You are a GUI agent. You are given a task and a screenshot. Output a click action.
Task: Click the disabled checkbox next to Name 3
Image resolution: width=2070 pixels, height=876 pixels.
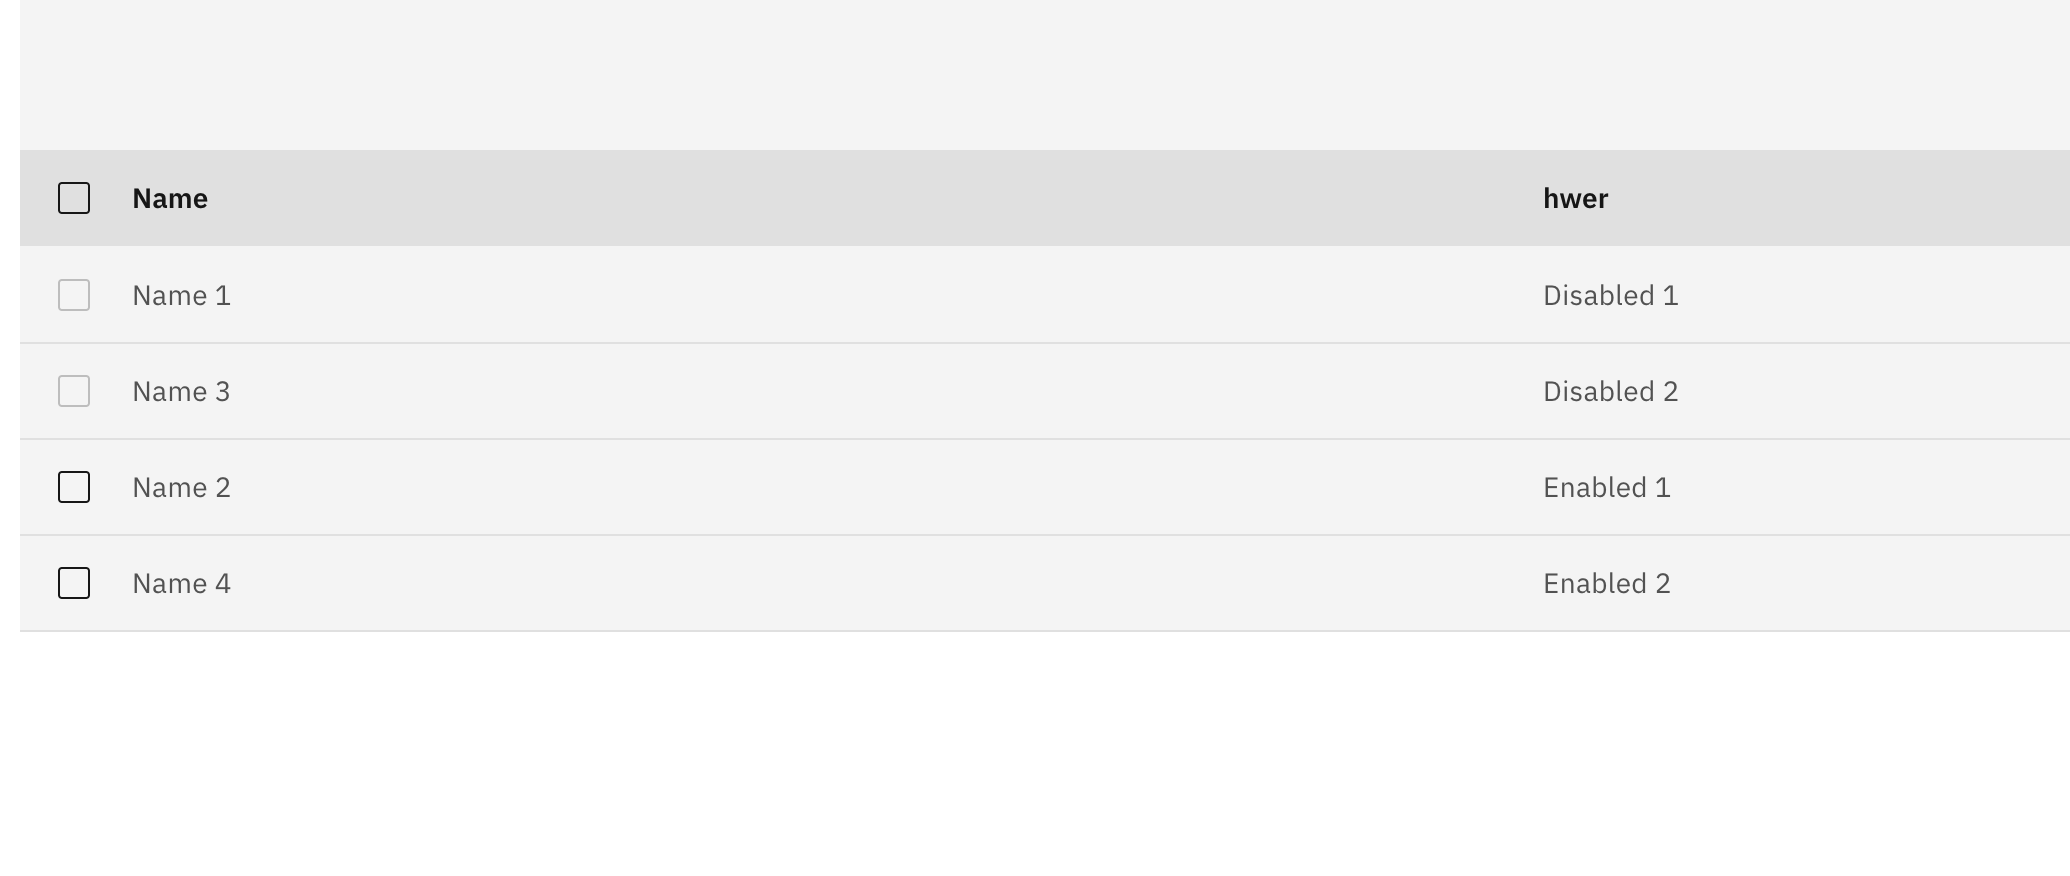[75, 391]
